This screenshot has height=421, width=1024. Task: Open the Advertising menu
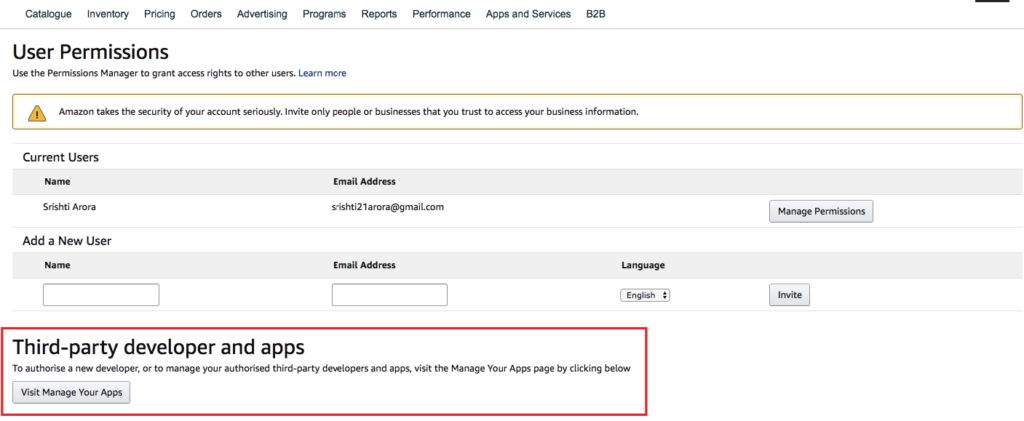pos(262,14)
